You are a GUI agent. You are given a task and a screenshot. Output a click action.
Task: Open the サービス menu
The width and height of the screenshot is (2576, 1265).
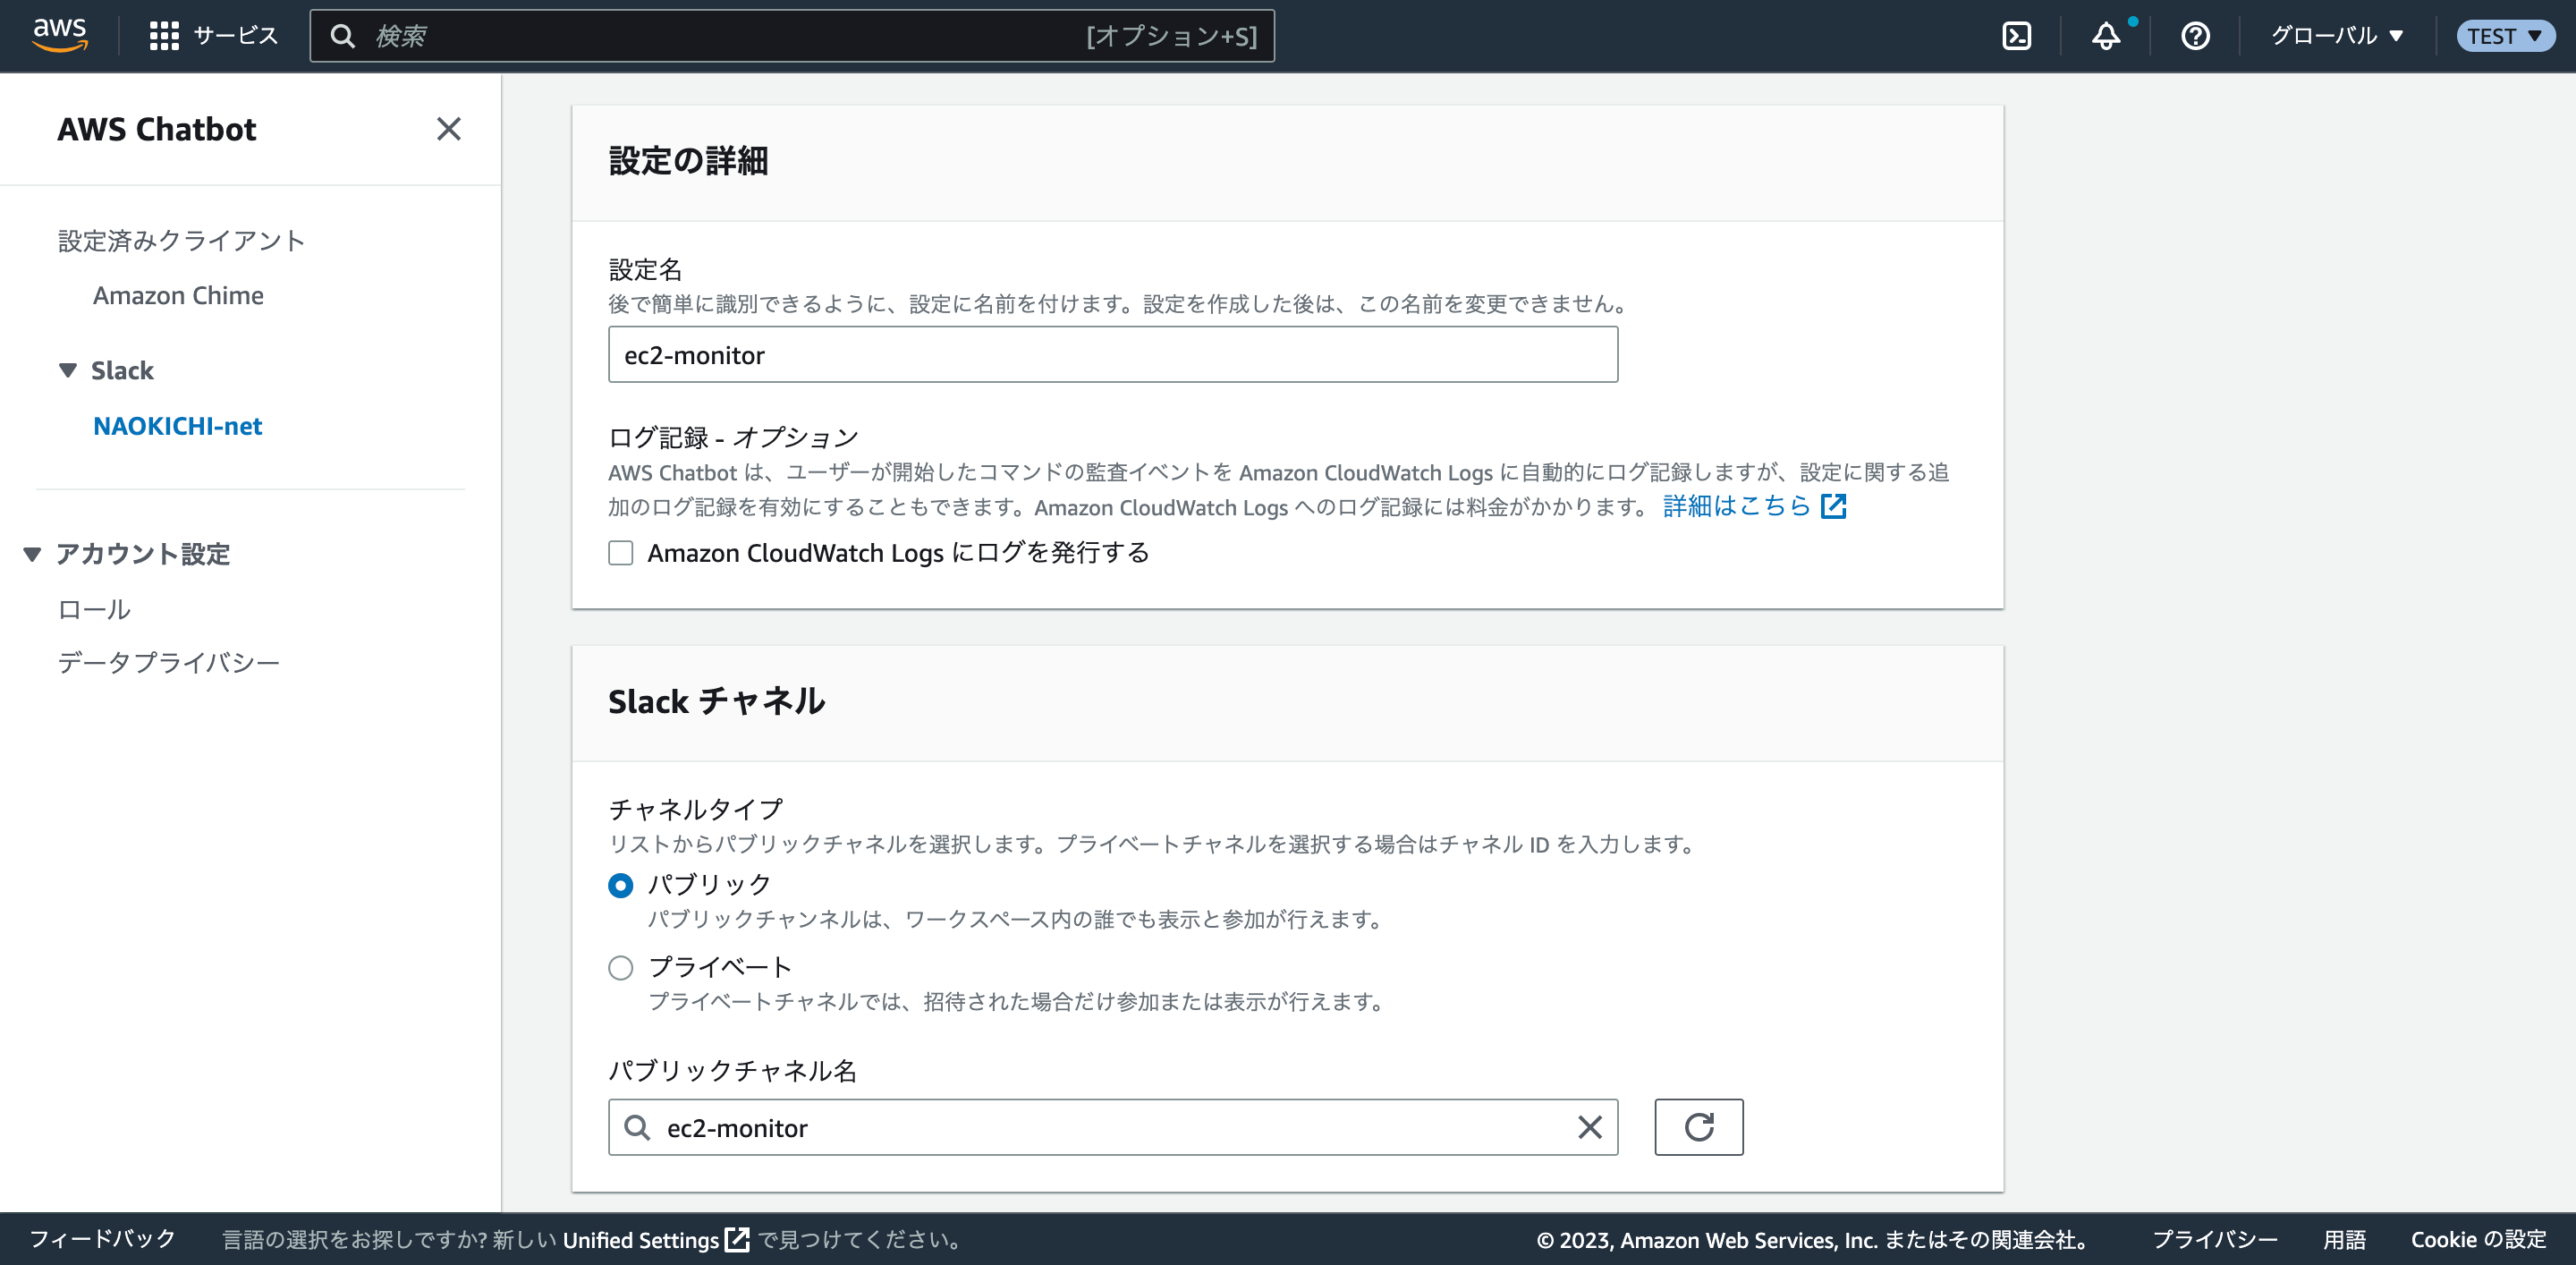214,35
